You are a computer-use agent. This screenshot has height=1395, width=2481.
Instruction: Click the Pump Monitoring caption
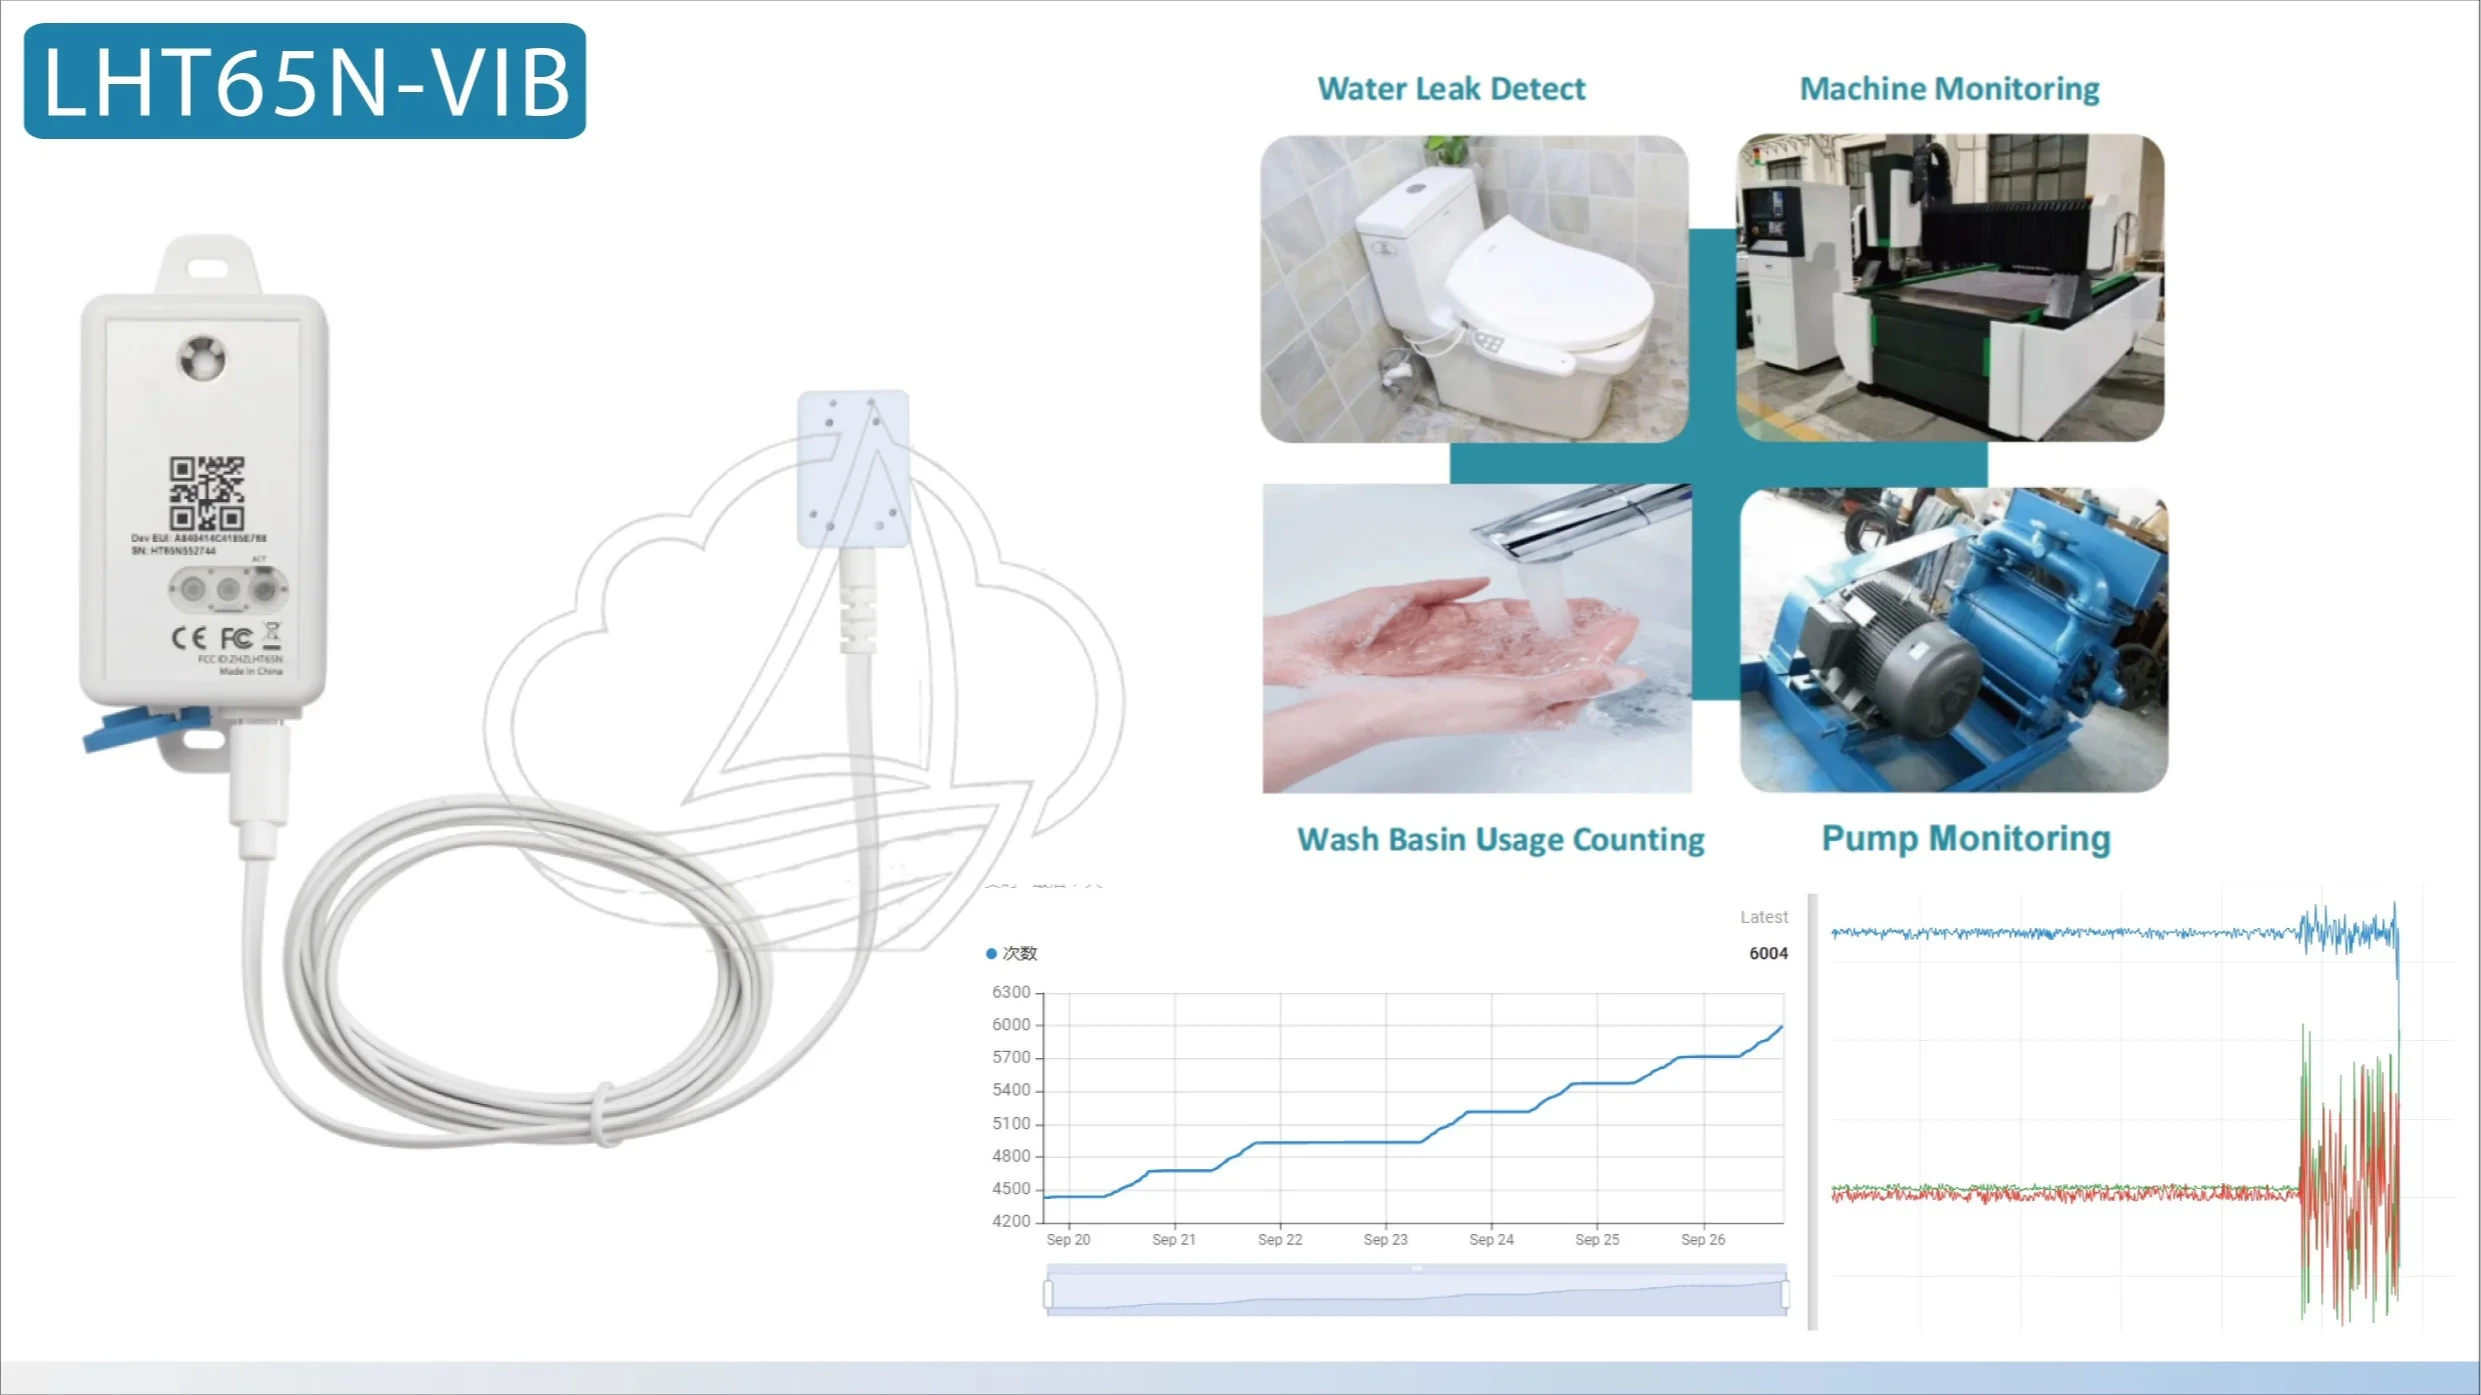pyautogui.click(x=1966, y=838)
